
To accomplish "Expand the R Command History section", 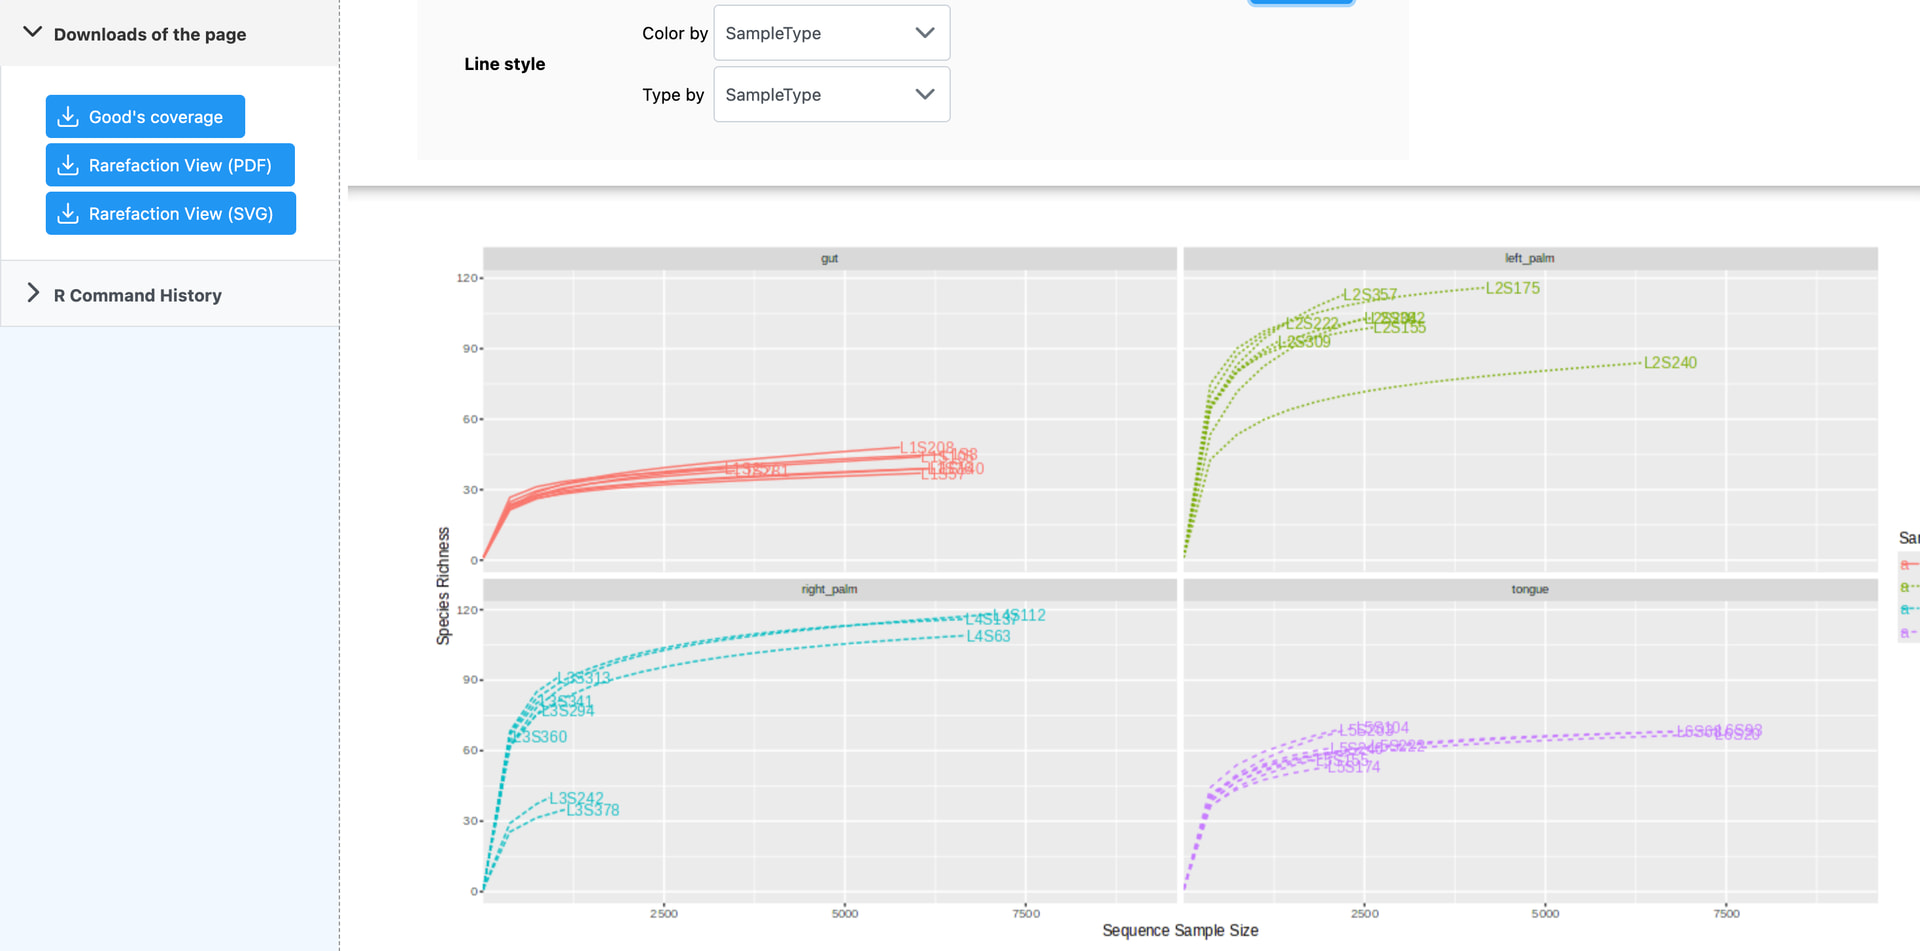I will [33, 294].
